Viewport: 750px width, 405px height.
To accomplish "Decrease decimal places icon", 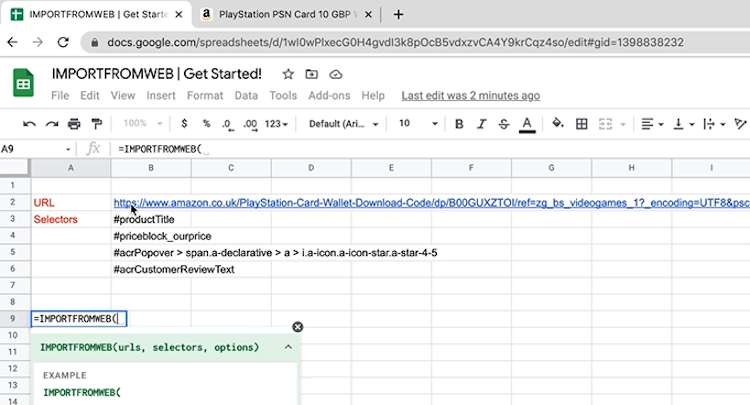I will click(x=228, y=124).
